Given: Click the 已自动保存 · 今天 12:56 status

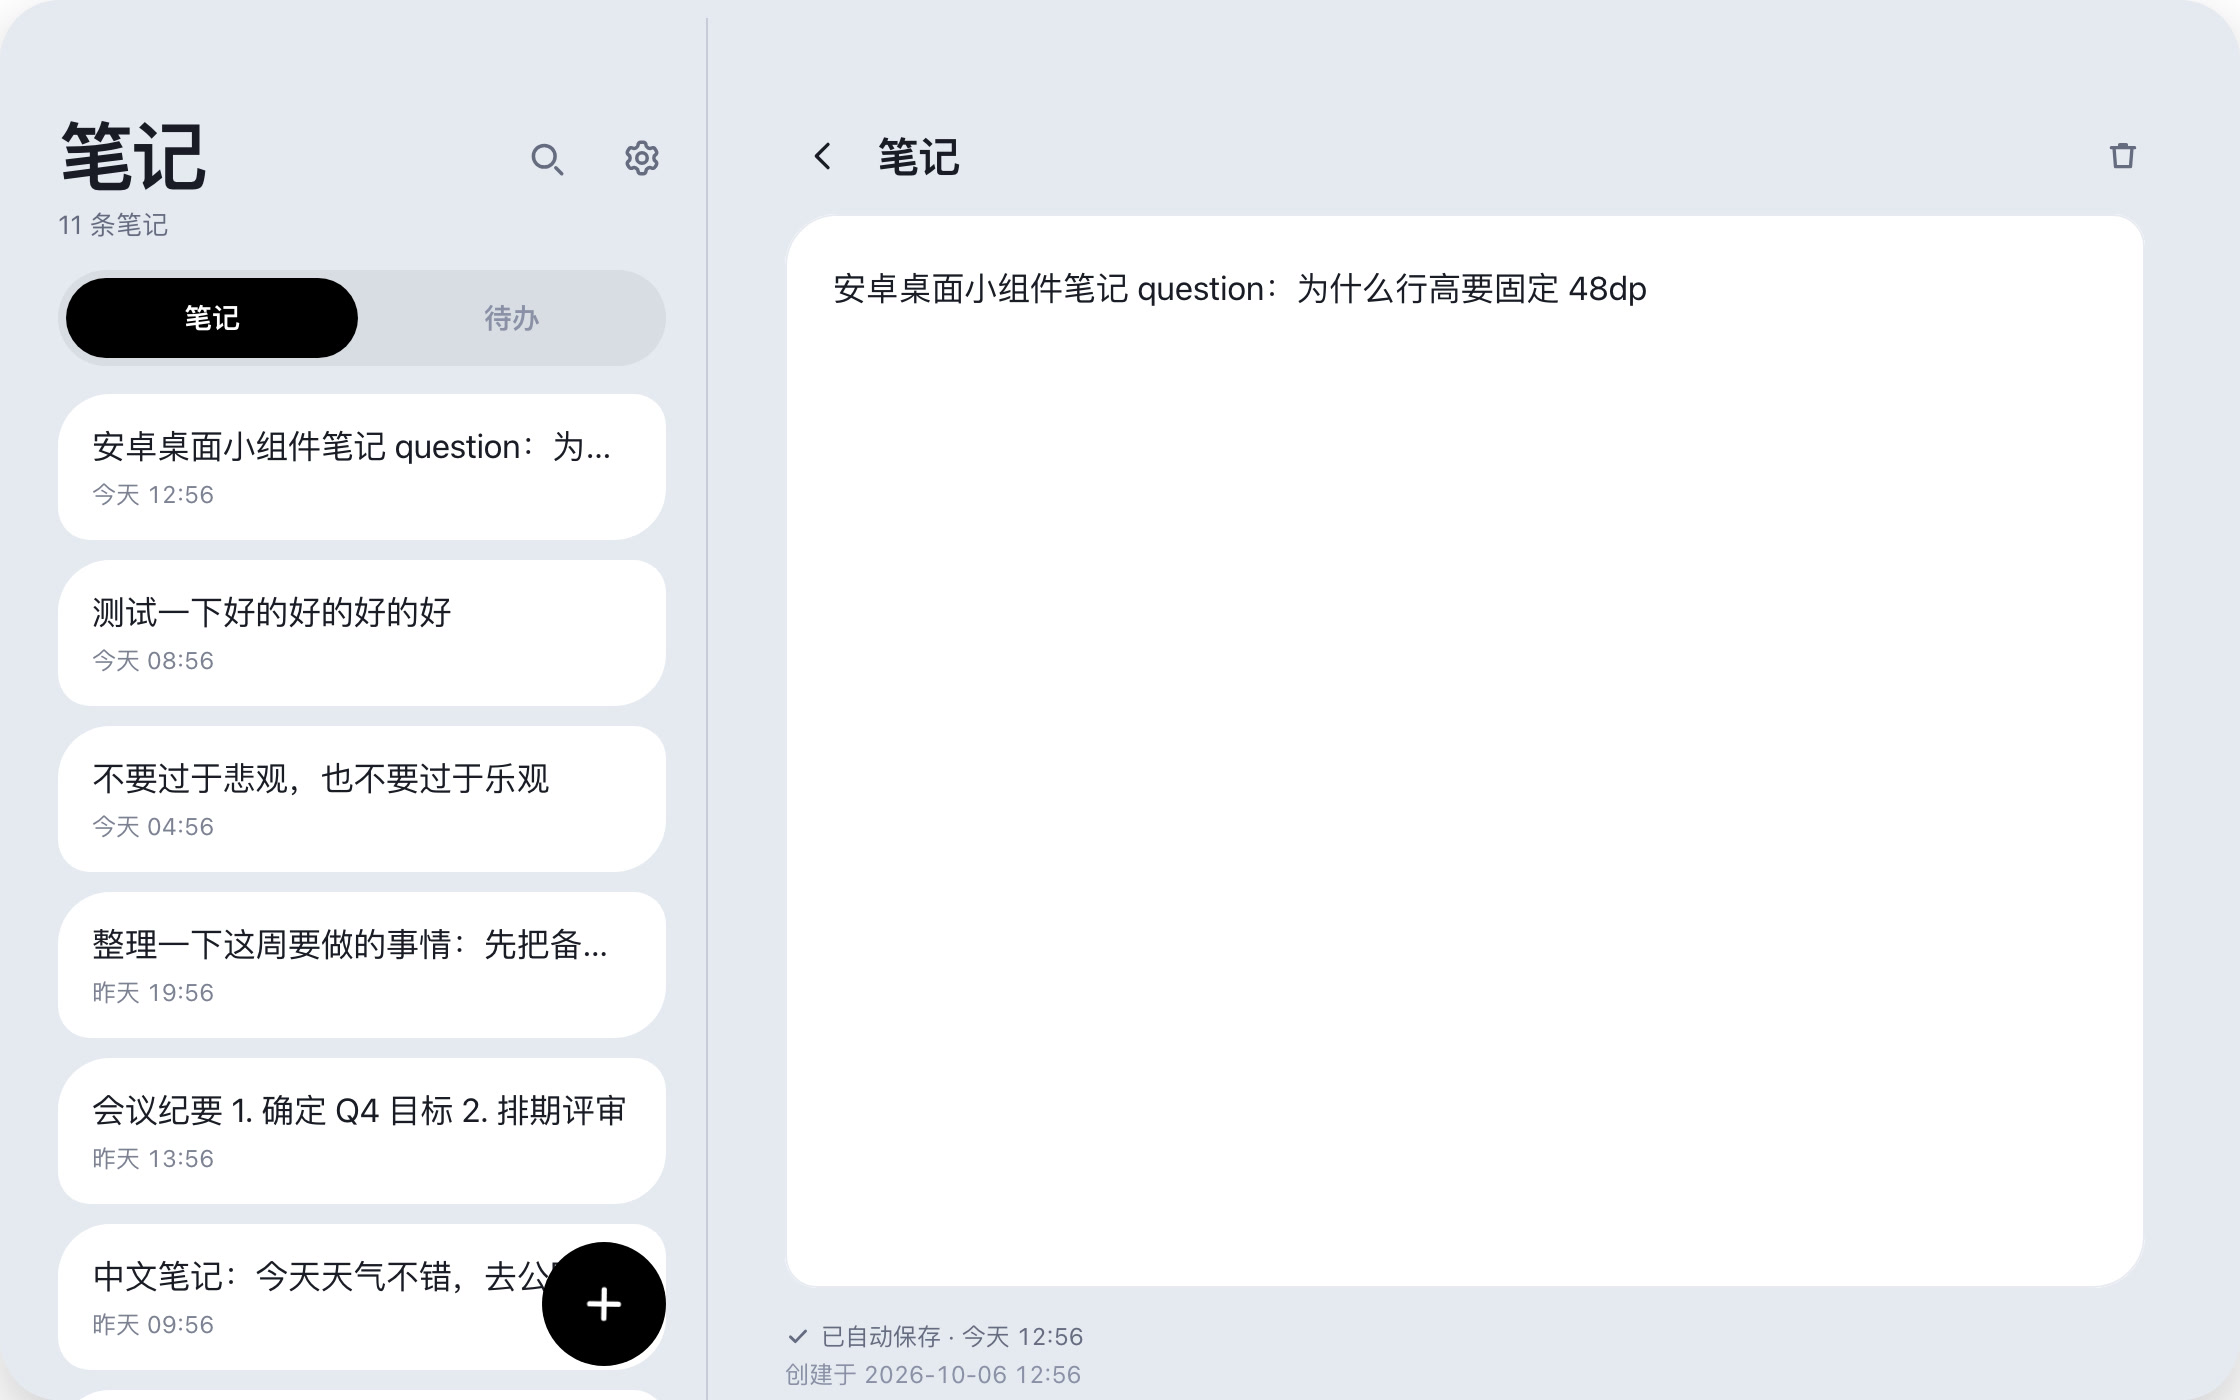Looking at the screenshot, I should [936, 1337].
